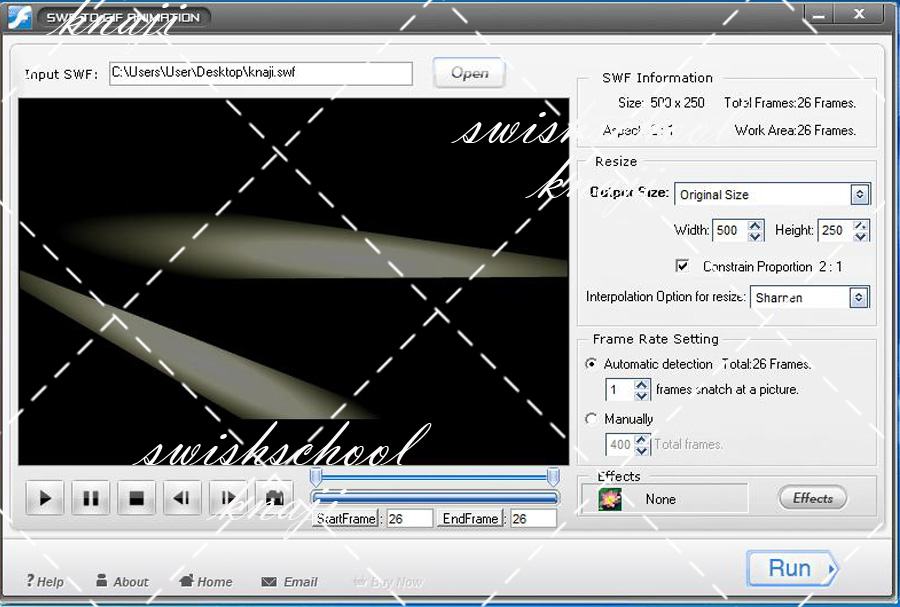This screenshot has width=900, height=607.
Task: Open the Help link
Action: point(45,582)
